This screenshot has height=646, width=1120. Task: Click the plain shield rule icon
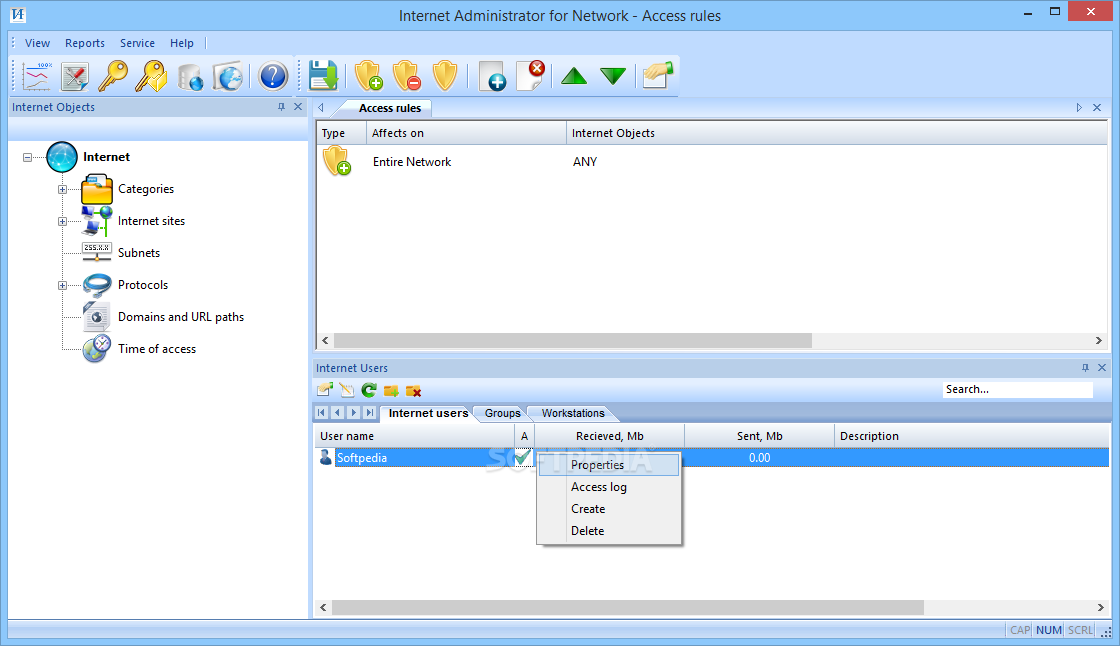(x=444, y=76)
